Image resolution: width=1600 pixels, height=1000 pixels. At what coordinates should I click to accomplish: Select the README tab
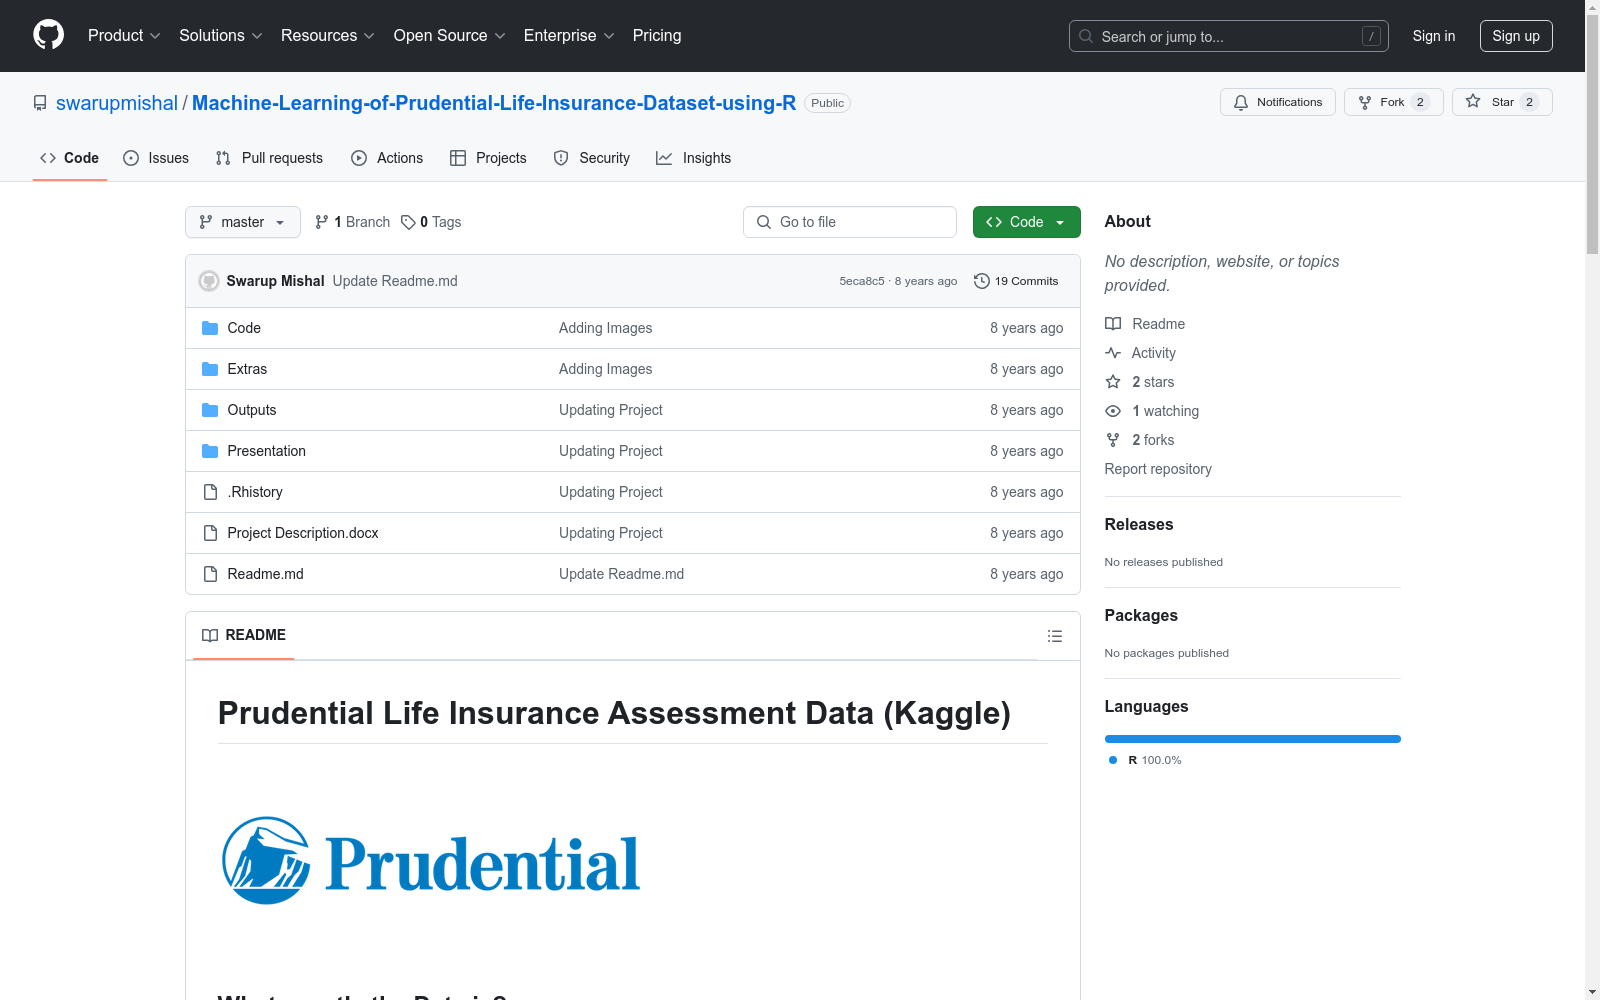(244, 635)
